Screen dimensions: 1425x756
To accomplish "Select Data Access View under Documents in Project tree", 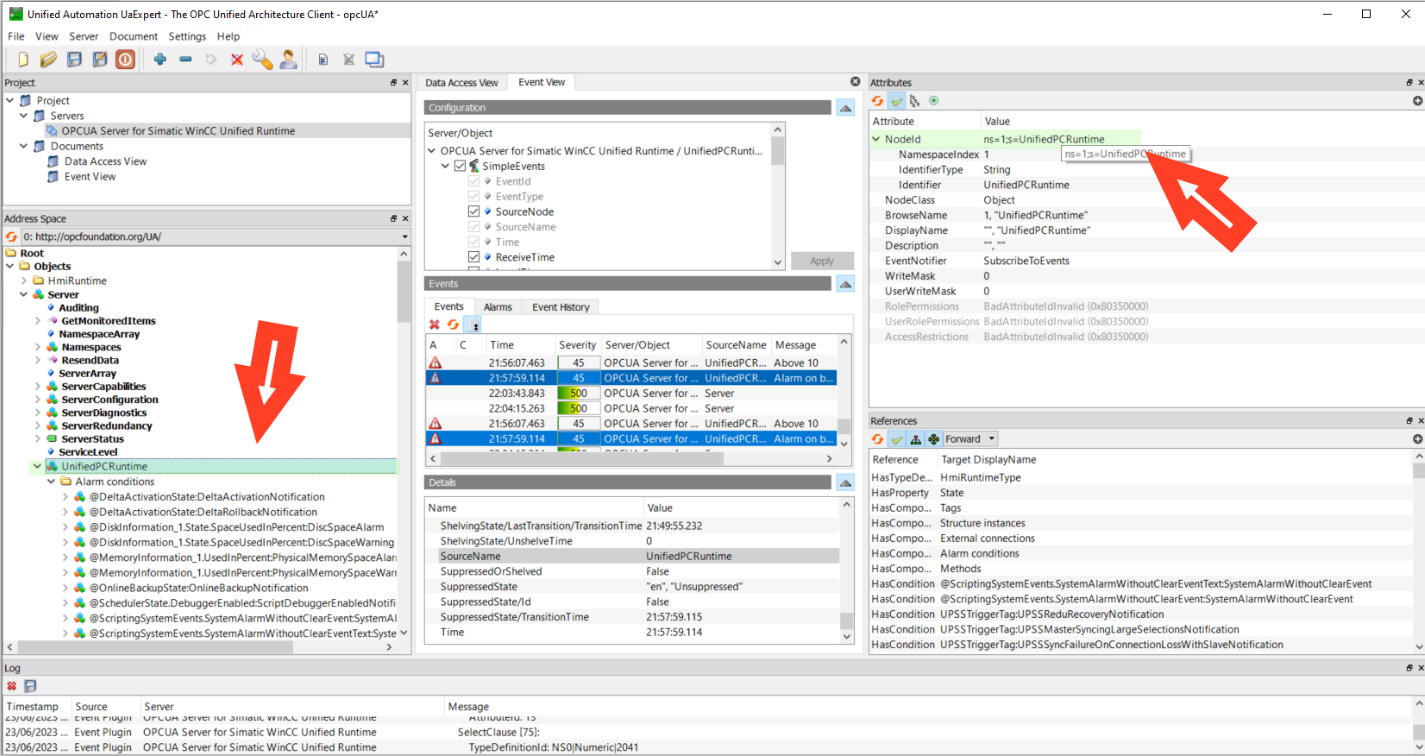I will 105,161.
